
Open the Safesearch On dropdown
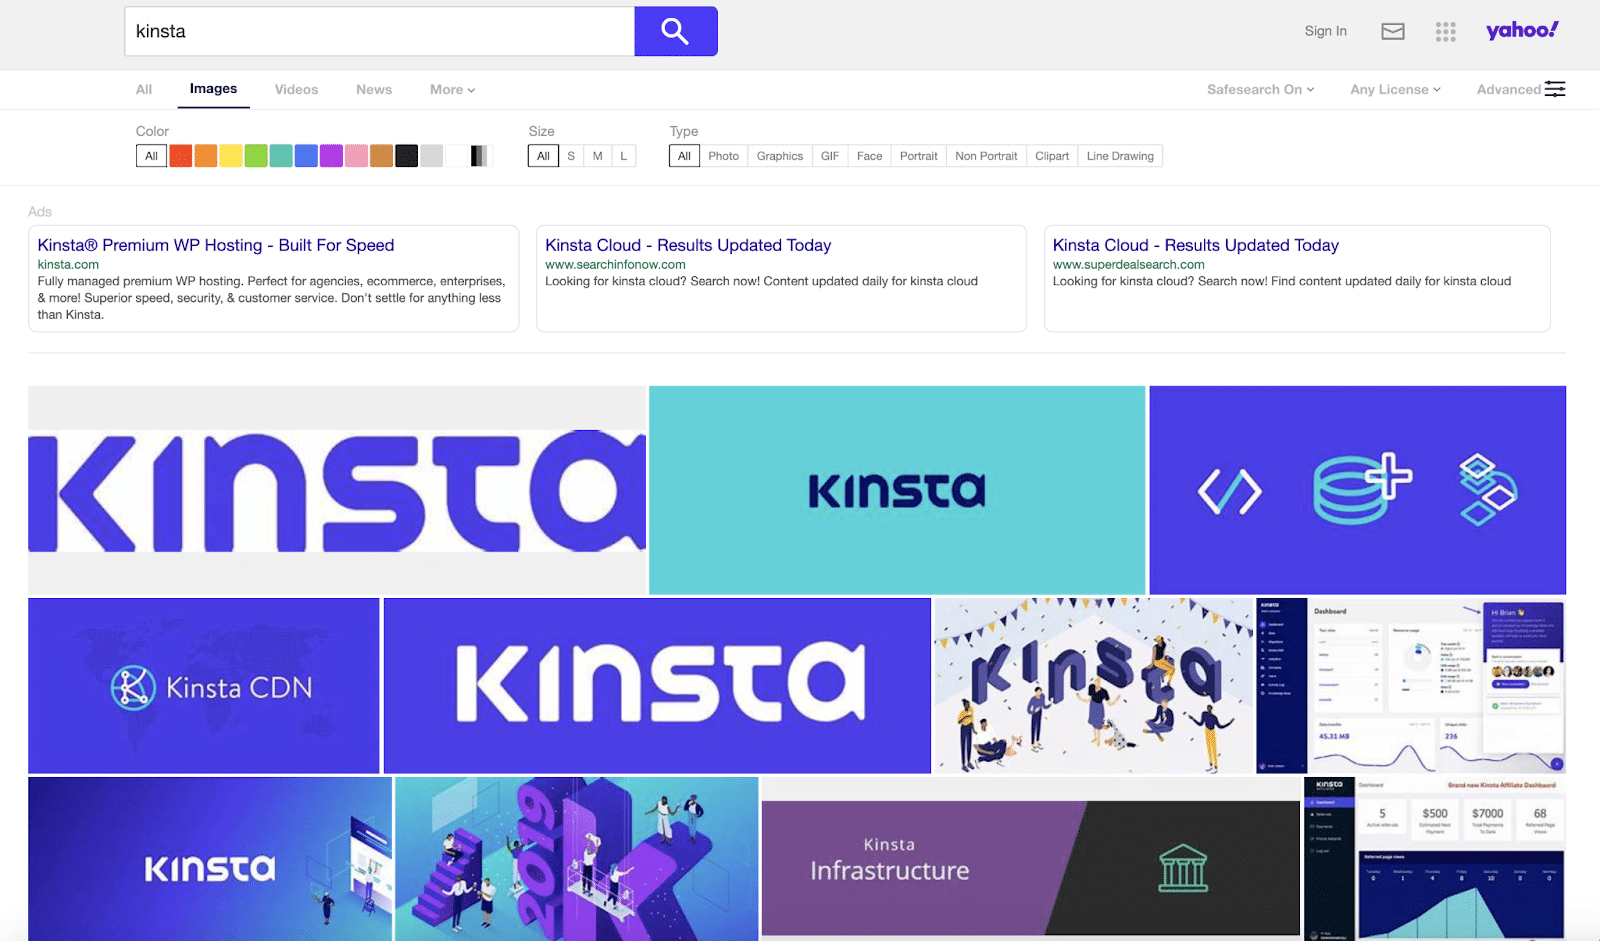(x=1261, y=90)
